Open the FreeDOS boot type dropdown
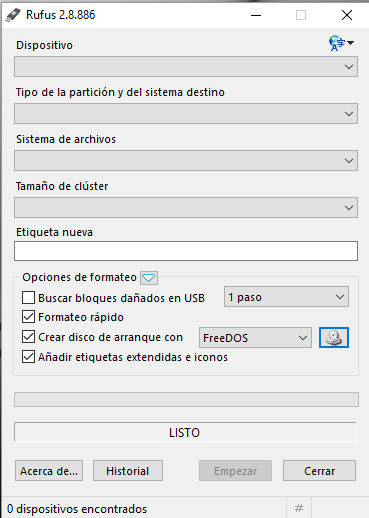 [255, 338]
